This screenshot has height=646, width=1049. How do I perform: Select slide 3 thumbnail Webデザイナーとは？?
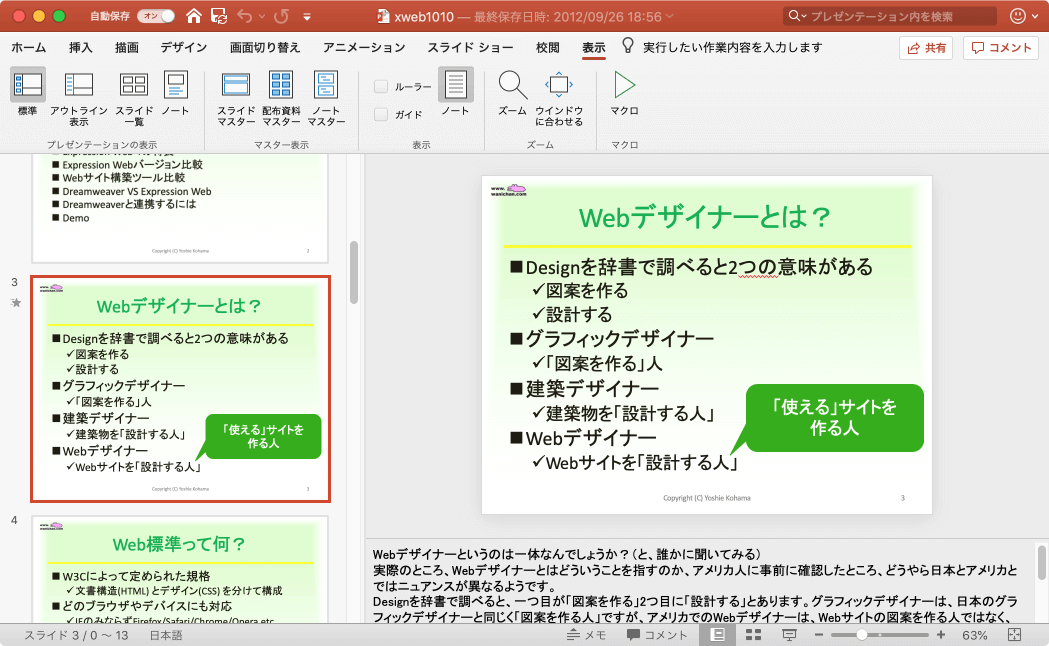tap(181, 389)
